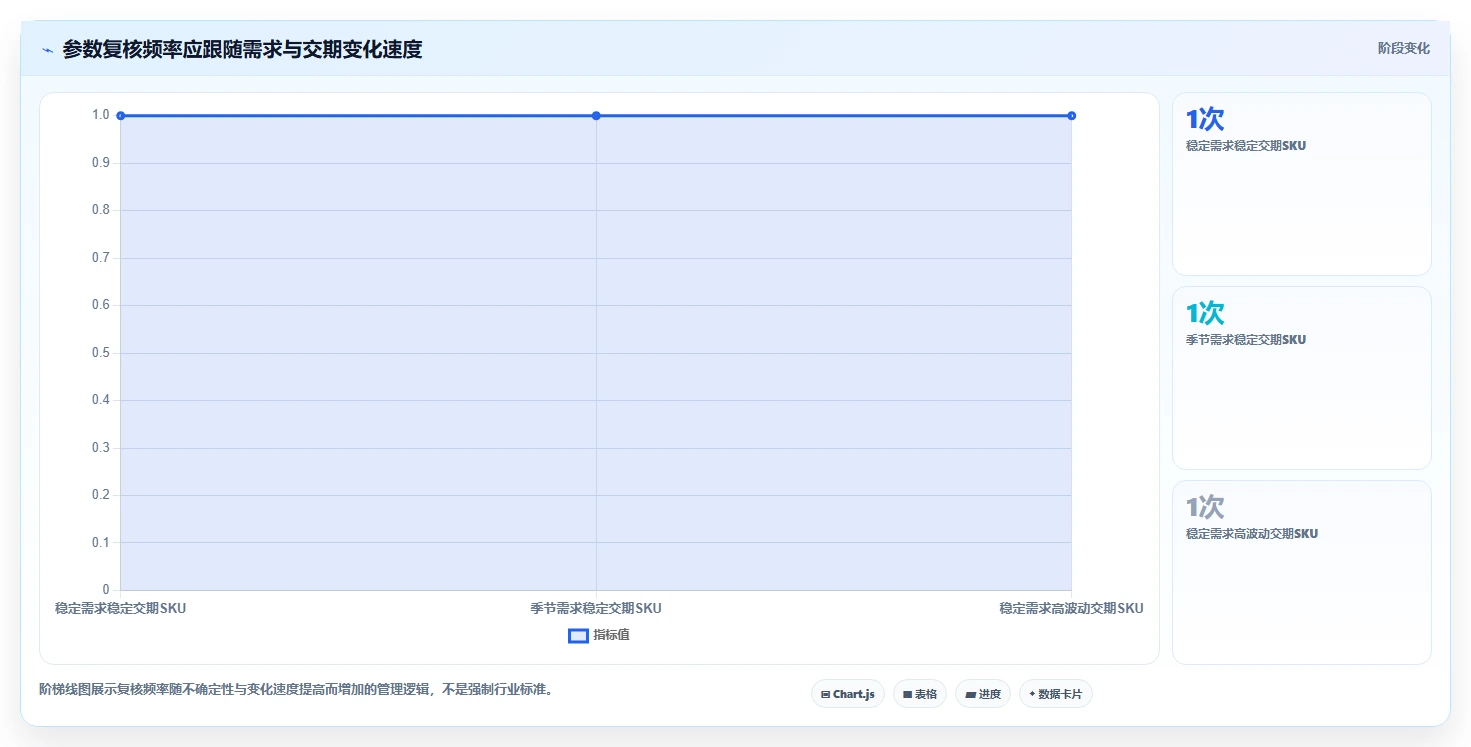The height and width of the screenshot is (747, 1471).
Task: Click the 数据卡片 tag button
Action: tap(1055, 694)
